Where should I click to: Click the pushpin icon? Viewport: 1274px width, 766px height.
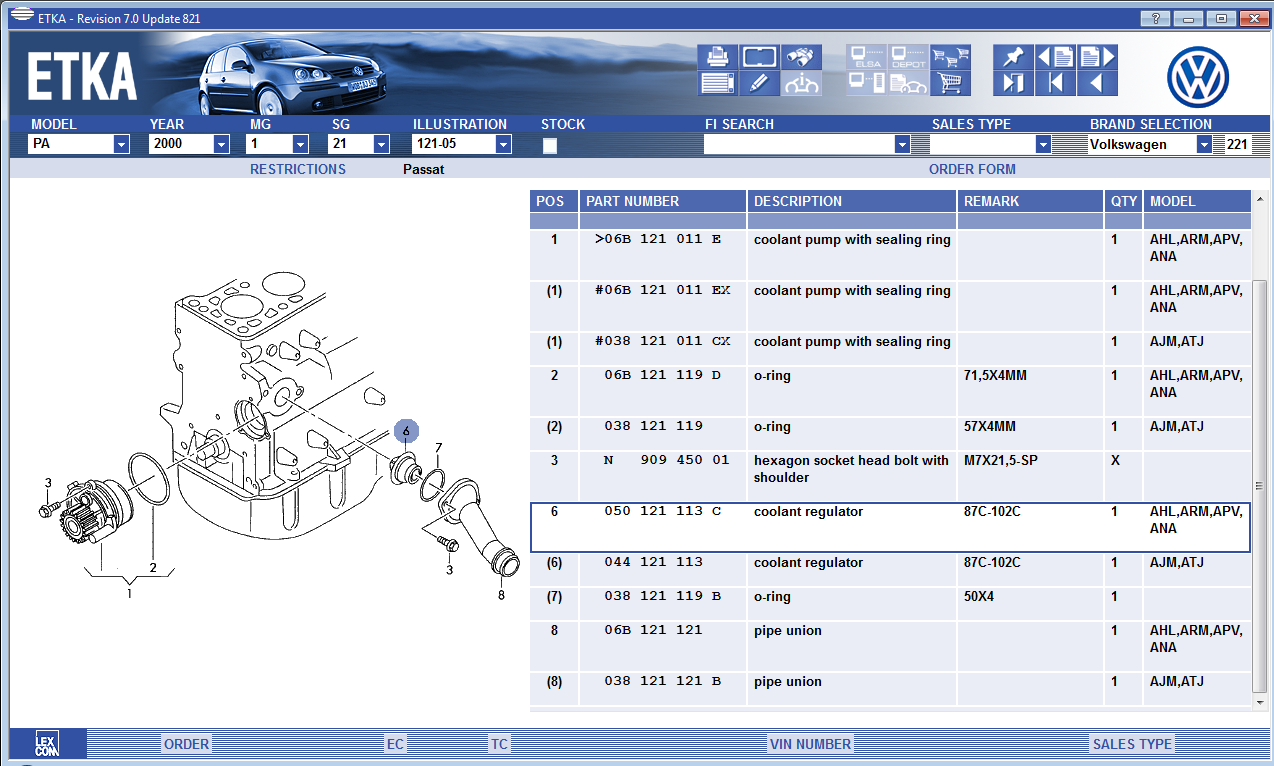click(1013, 57)
